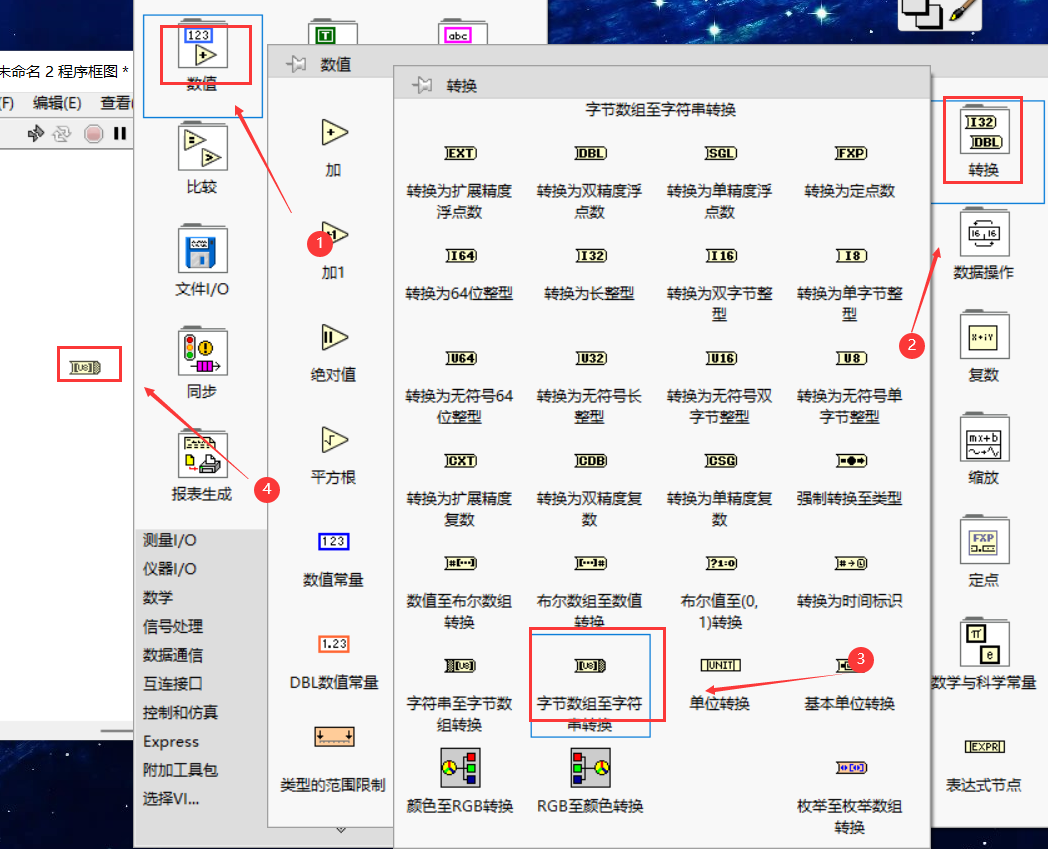1048x849 pixels.
Task: Open the 文件I/O palette icon
Action: tap(203, 249)
